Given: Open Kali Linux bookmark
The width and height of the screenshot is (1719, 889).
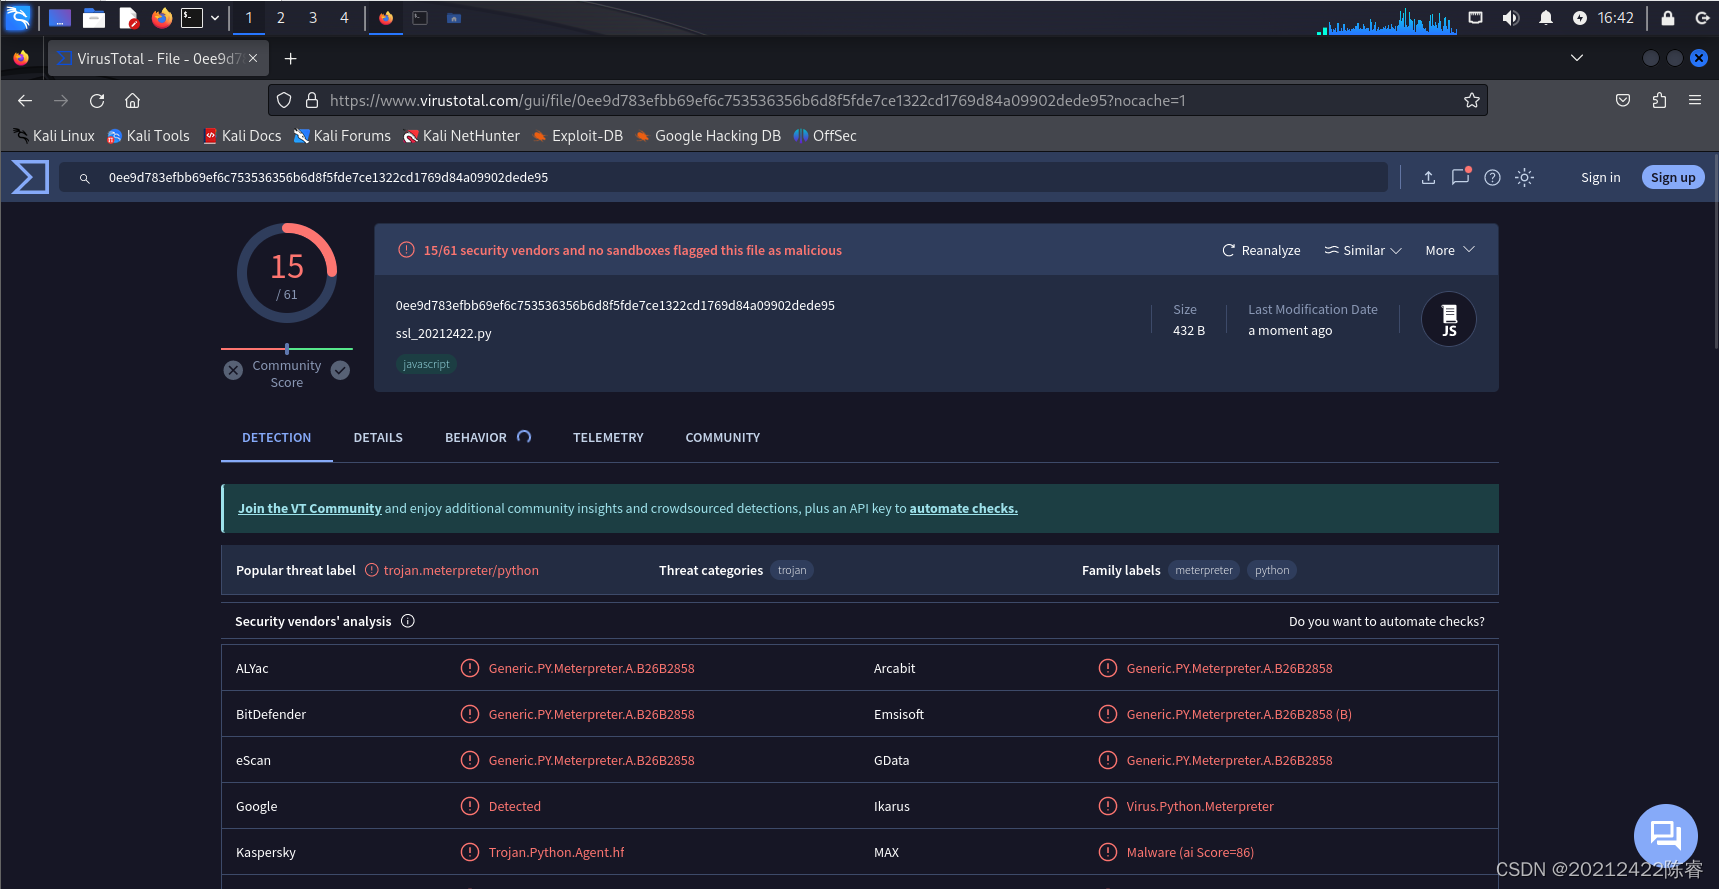Looking at the screenshot, I should (53, 136).
